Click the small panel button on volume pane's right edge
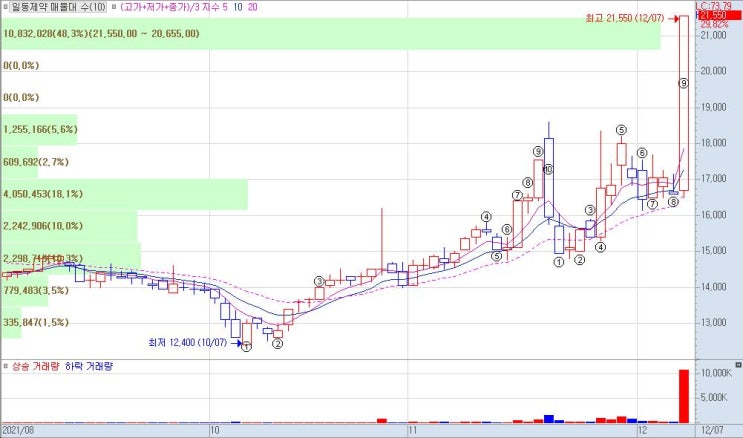 (738, 365)
